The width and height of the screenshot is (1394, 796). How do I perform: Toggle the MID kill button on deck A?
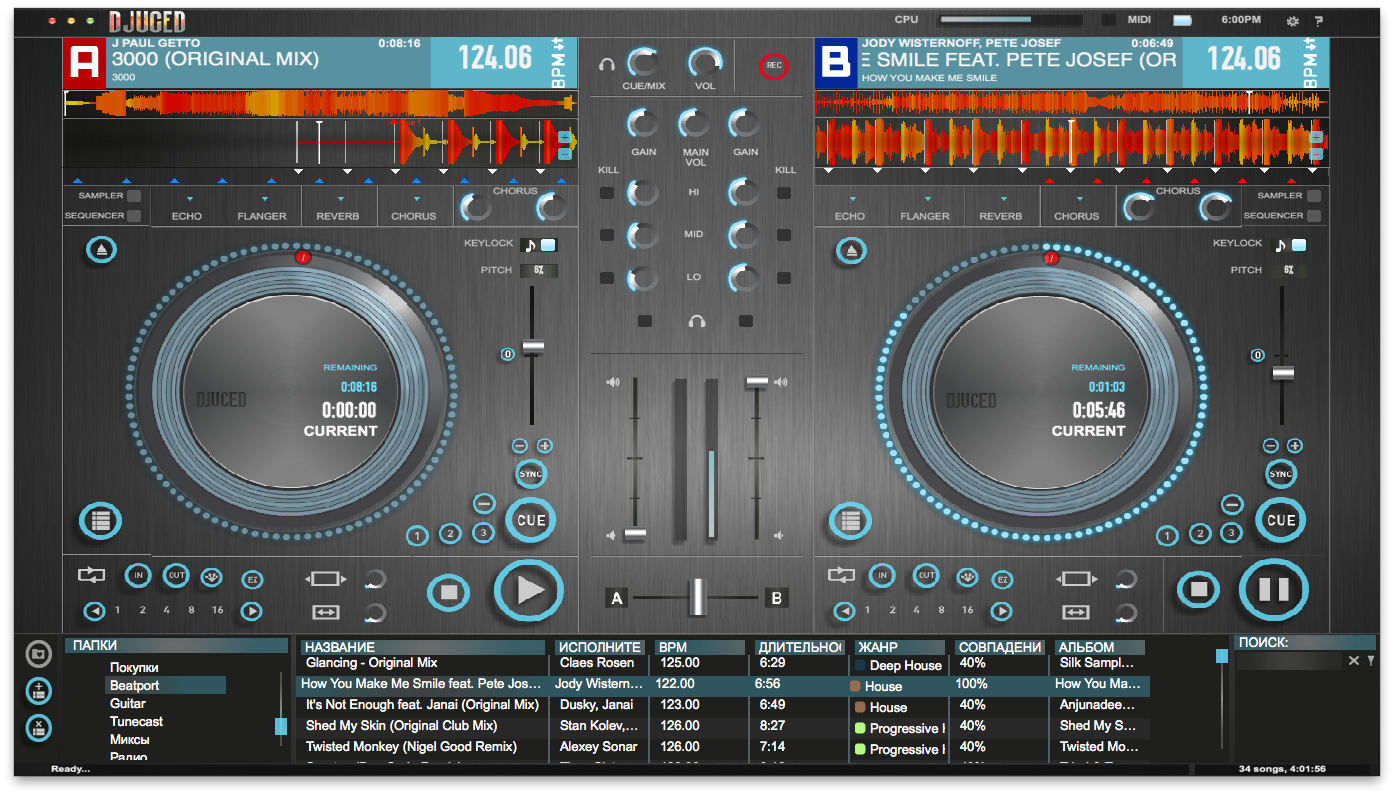(607, 236)
